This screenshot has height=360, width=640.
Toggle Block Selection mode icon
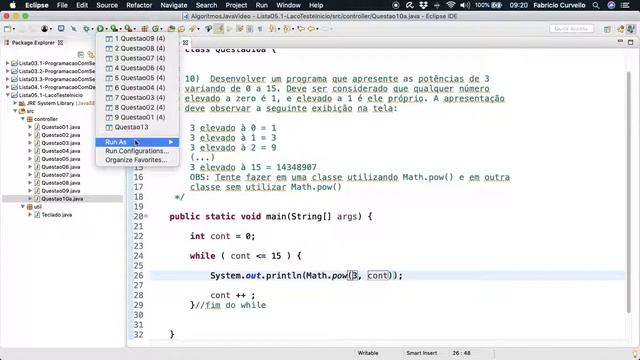click(250, 29)
